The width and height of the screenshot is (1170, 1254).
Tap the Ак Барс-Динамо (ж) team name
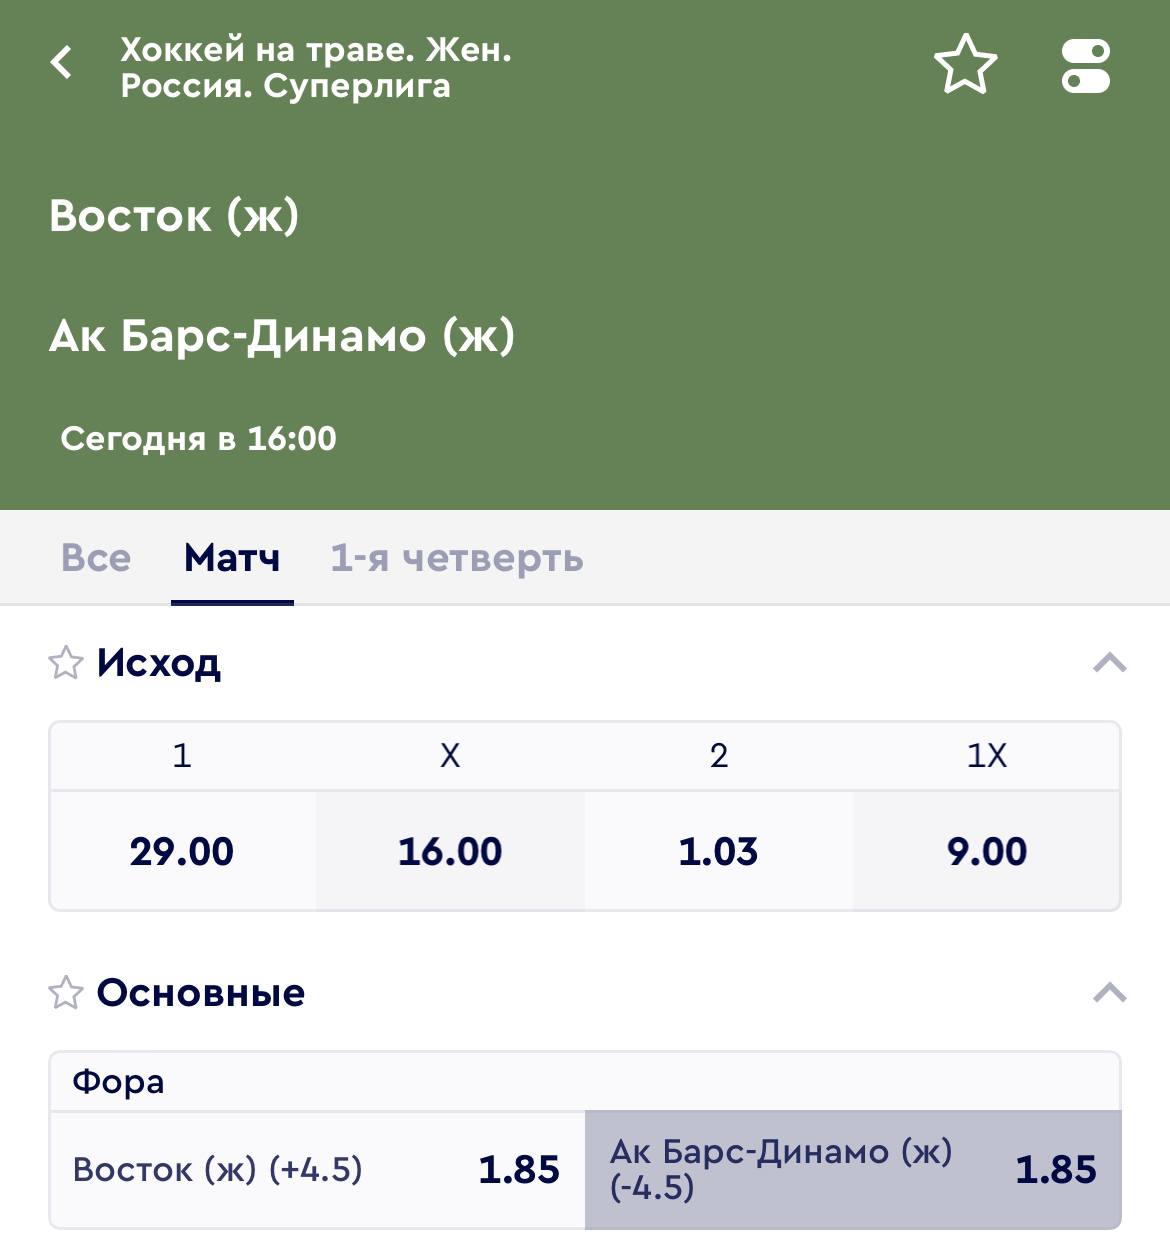[x=282, y=336]
